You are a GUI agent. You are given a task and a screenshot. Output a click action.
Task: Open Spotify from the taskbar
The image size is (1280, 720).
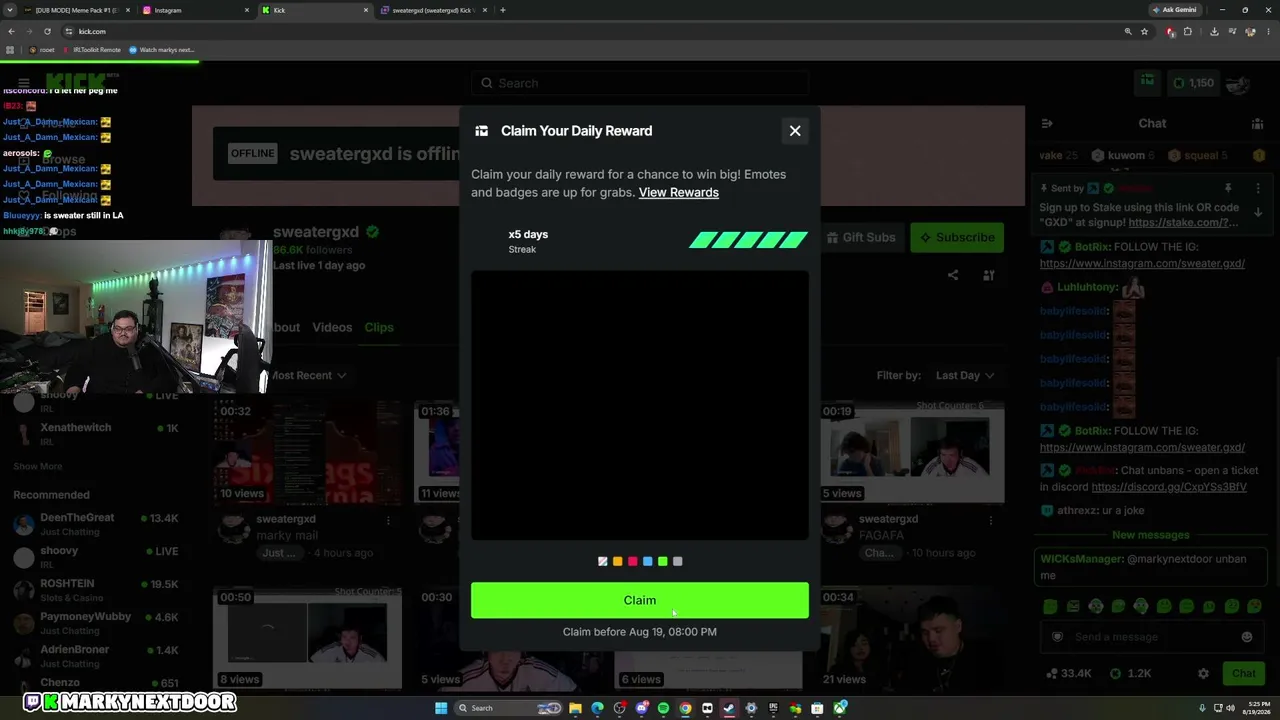663,708
